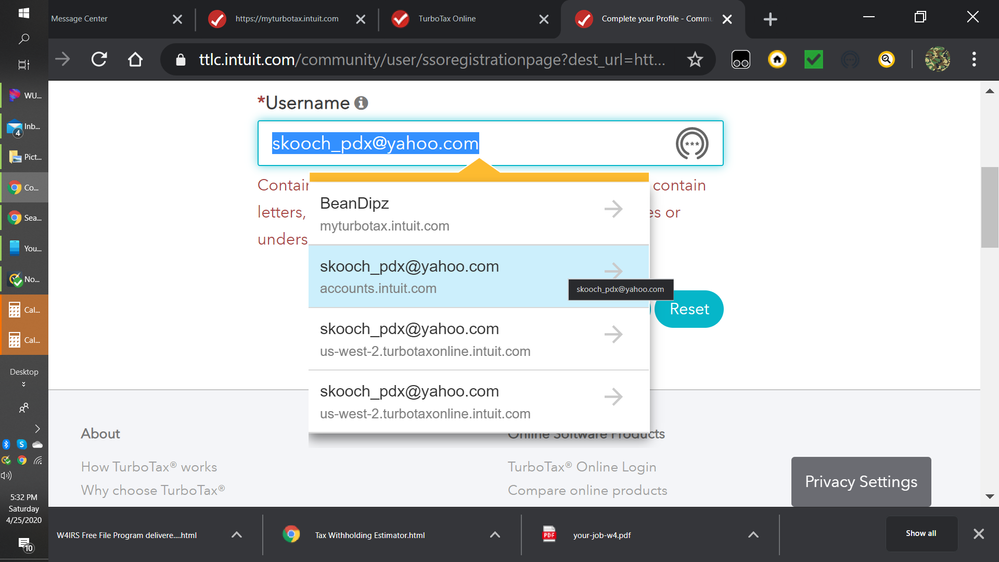The image size is (999, 562).
Task: Open Compare online products link
Action: [x=587, y=490]
